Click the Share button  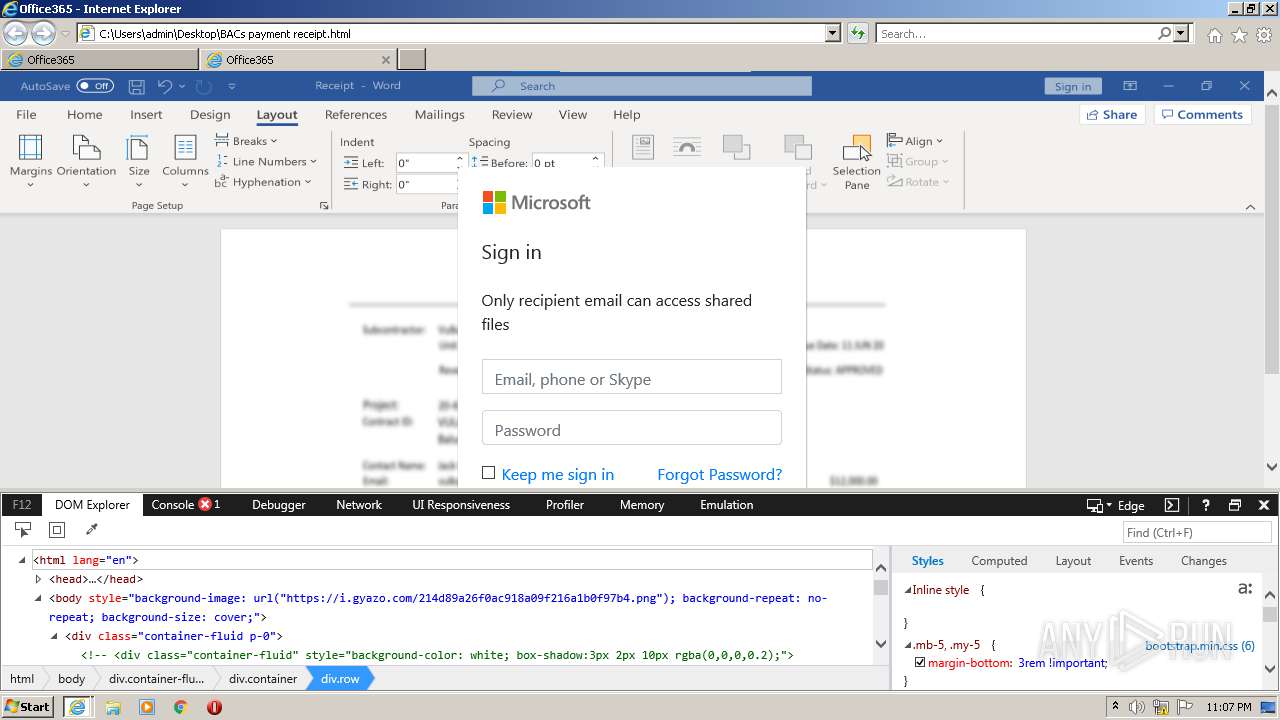coord(1112,115)
